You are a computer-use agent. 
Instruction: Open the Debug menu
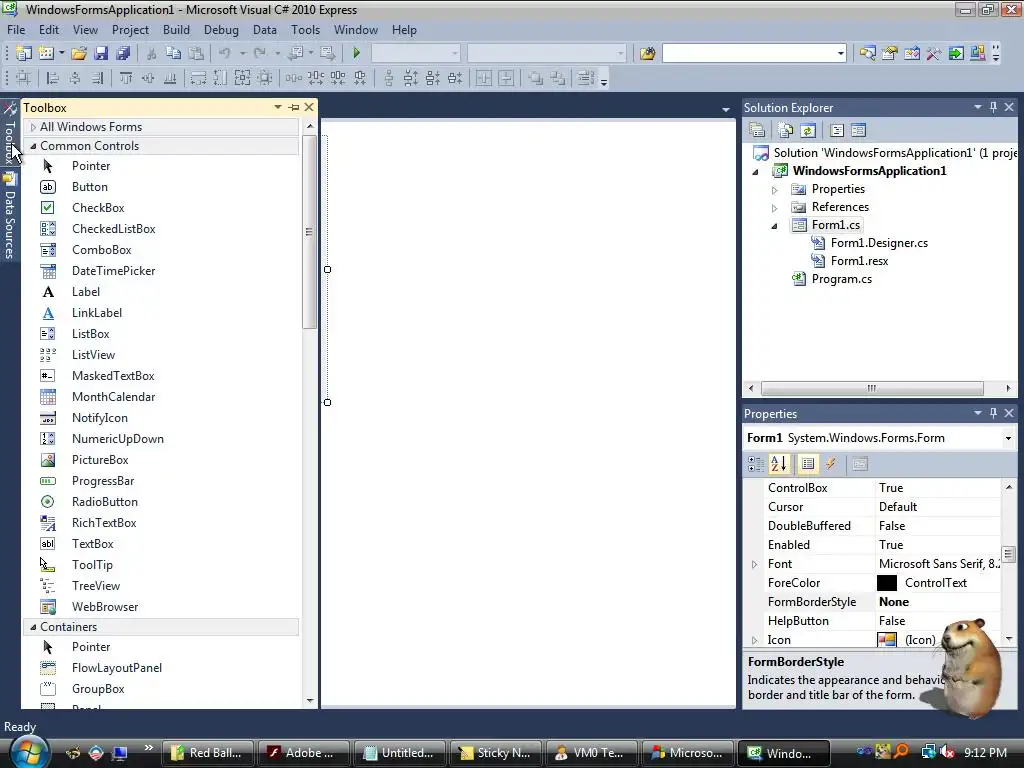tap(221, 30)
